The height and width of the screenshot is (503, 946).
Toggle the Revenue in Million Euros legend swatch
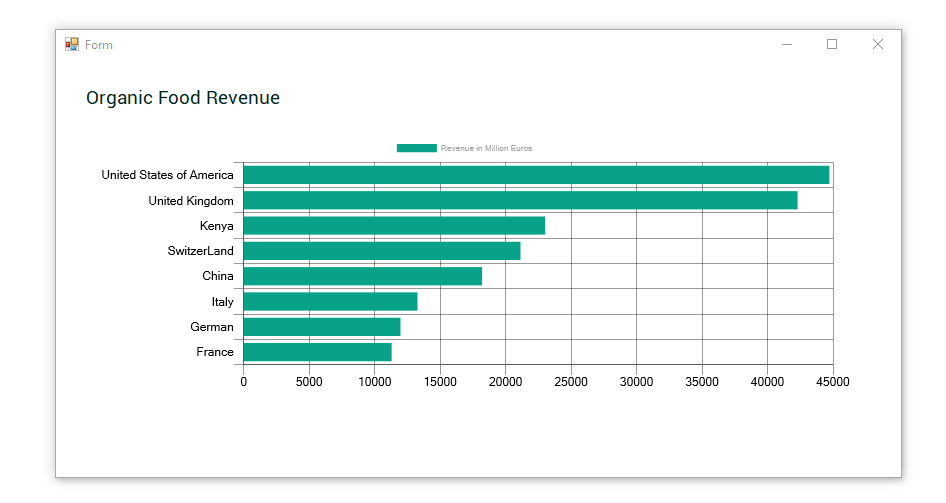pyautogui.click(x=416, y=148)
